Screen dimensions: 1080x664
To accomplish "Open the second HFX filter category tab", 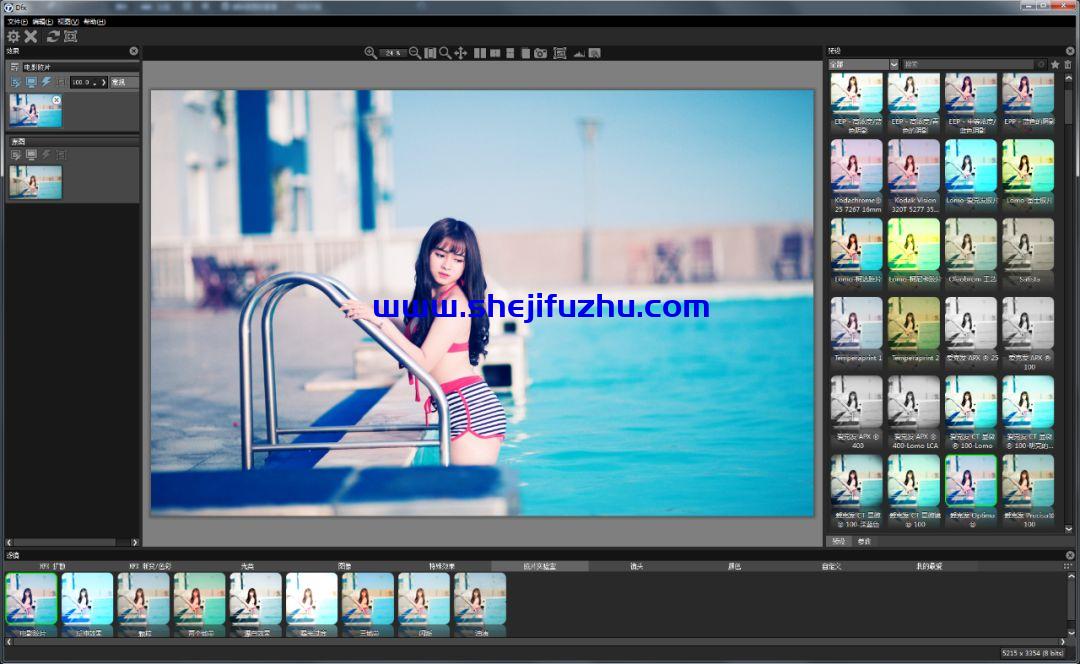I will coord(150,566).
